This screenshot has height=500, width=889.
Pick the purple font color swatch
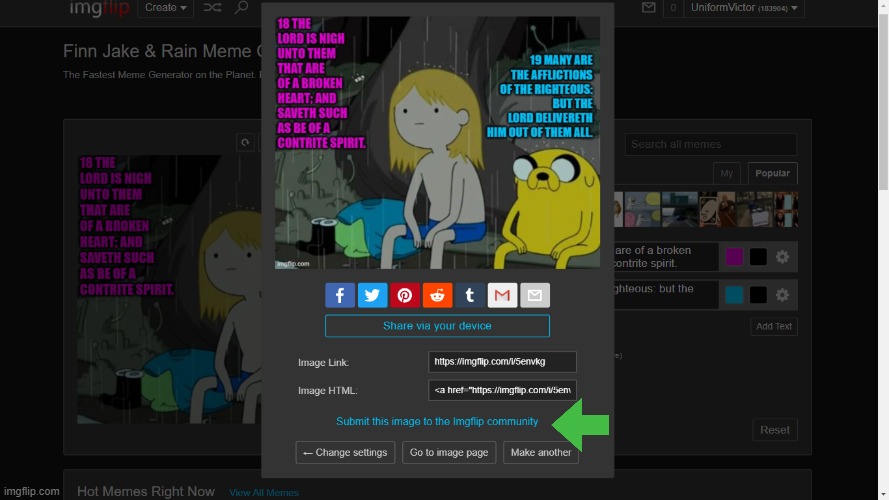pyautogui.click(x=734, y=257)
